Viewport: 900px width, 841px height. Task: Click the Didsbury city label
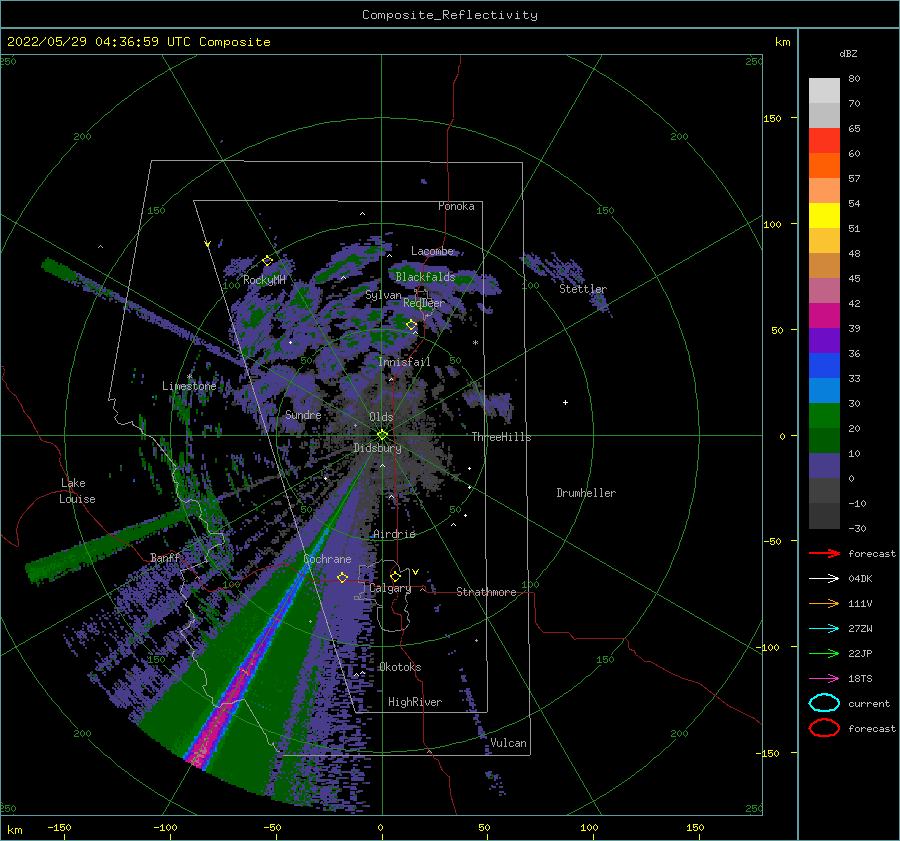click(377, 448)
